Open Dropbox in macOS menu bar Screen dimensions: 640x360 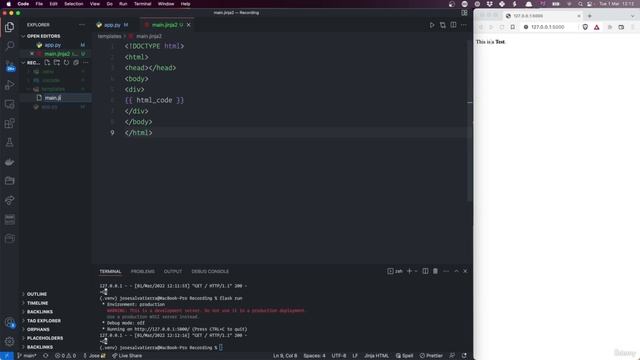(489, 4)
